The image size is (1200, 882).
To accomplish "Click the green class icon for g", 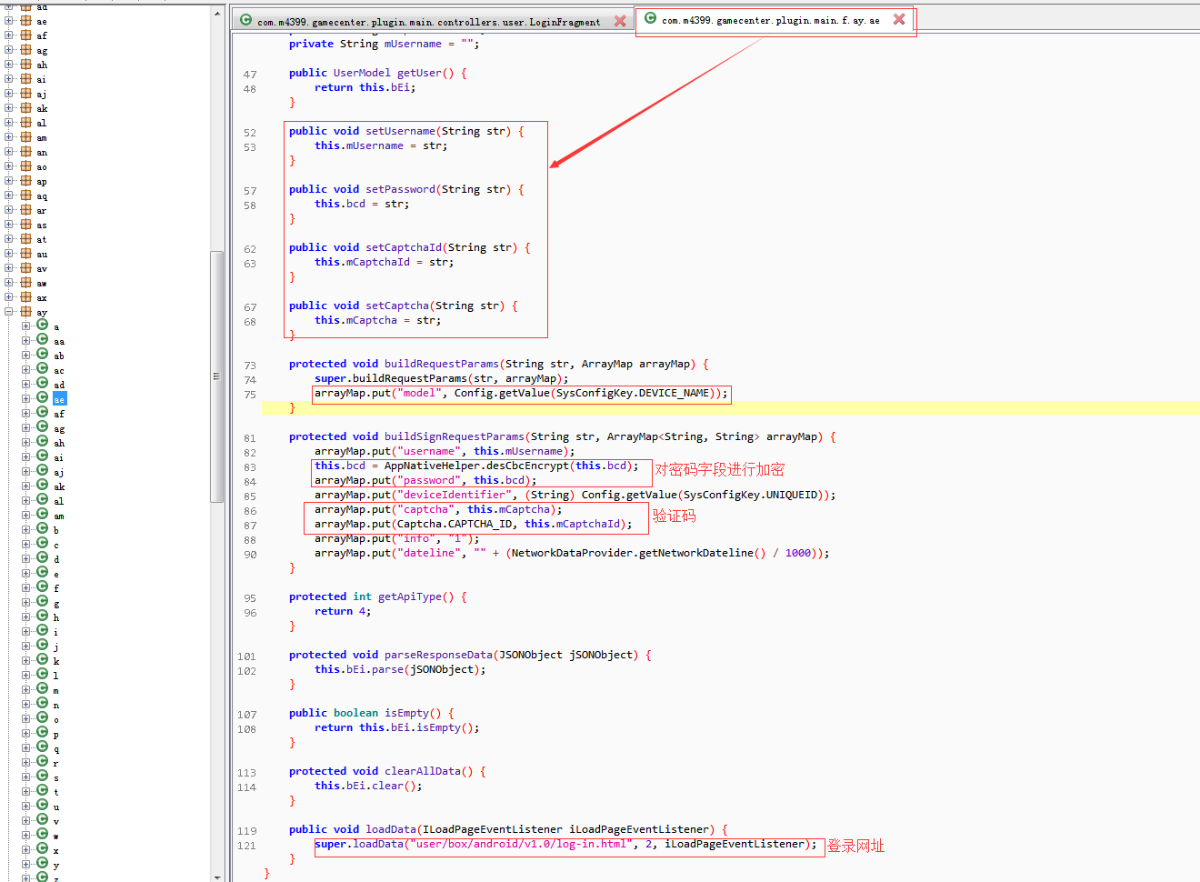I will coord(43,602).
